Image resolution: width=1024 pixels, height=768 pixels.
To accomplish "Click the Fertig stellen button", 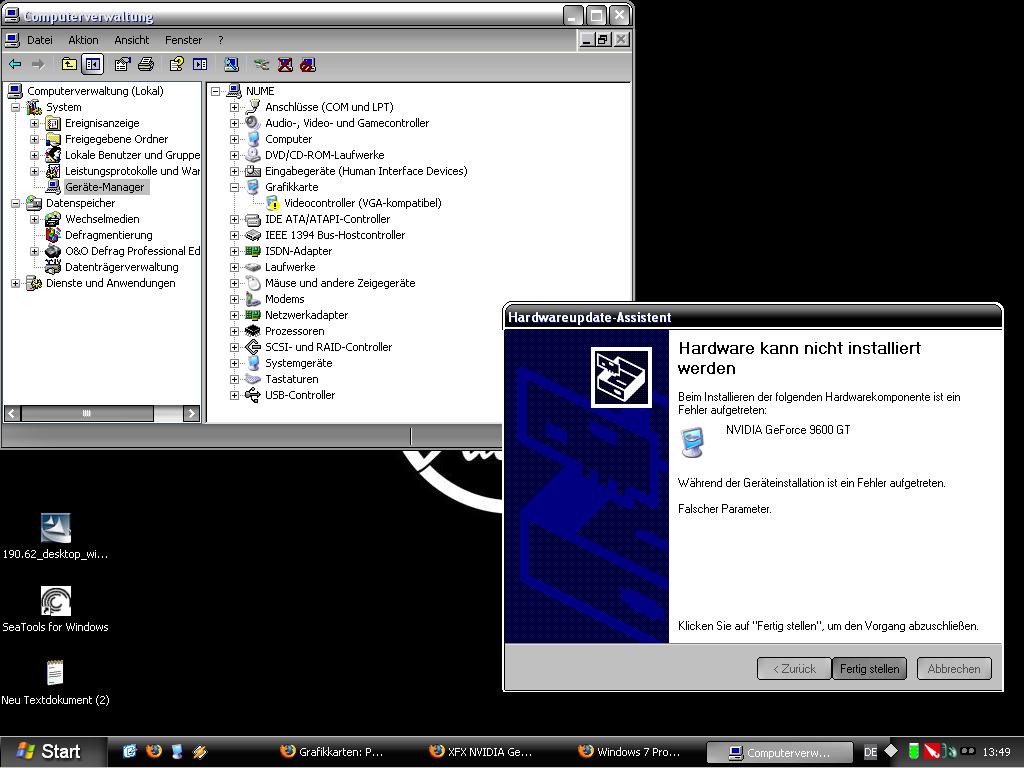I will pos(869,669).
